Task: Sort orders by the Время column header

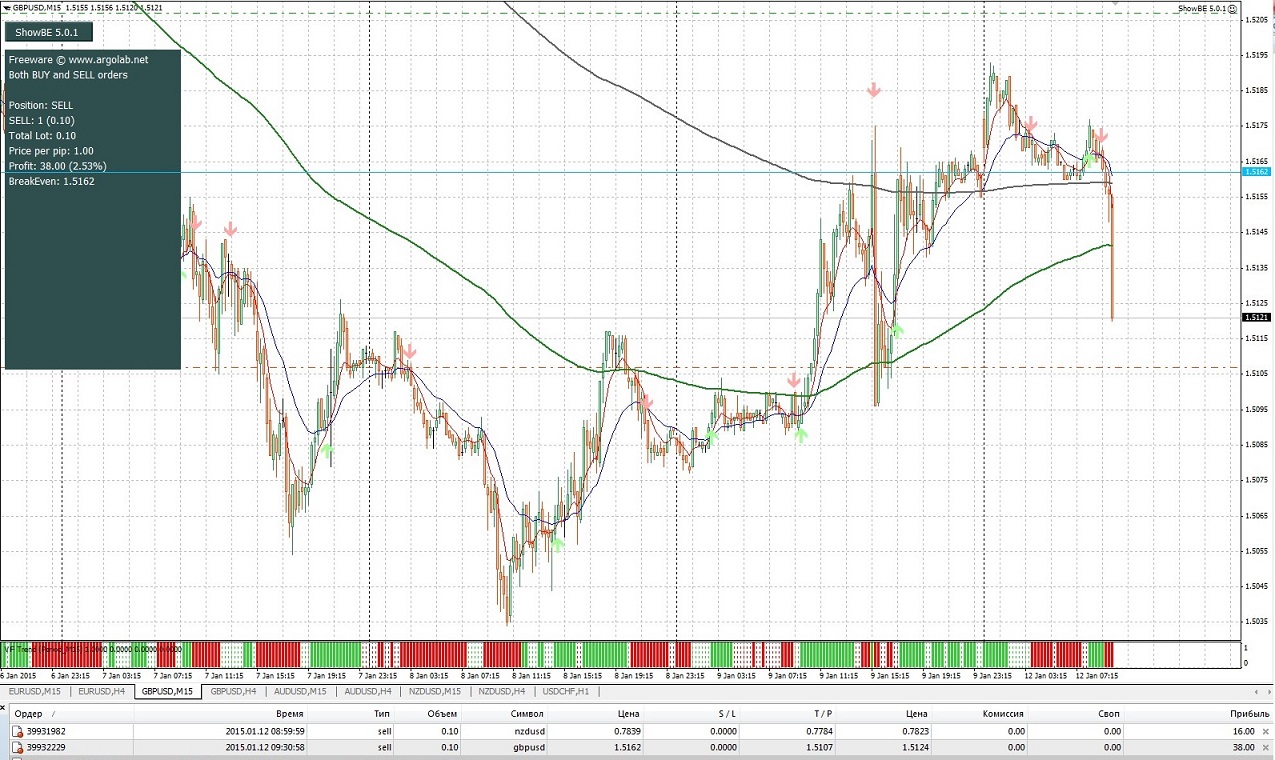Action: [x=291, y=714]
